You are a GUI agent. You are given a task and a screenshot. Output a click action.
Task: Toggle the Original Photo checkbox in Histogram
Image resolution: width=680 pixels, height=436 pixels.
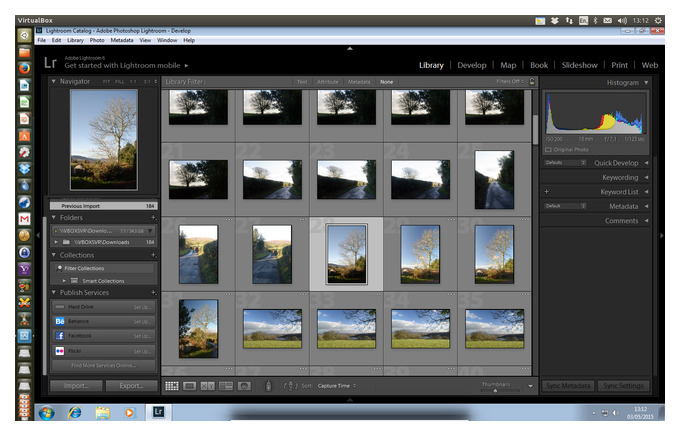coord(548,150)
